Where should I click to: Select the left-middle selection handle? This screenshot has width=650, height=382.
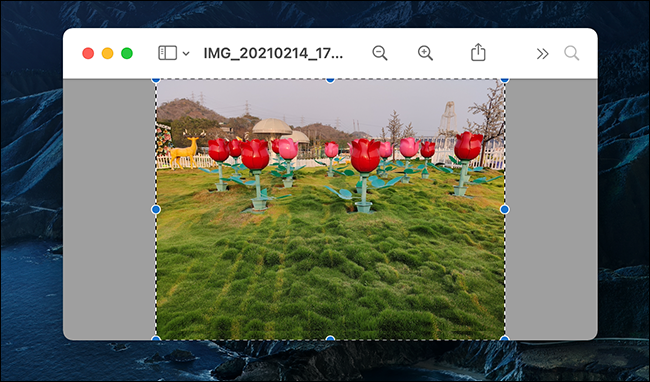click(156, 210)
